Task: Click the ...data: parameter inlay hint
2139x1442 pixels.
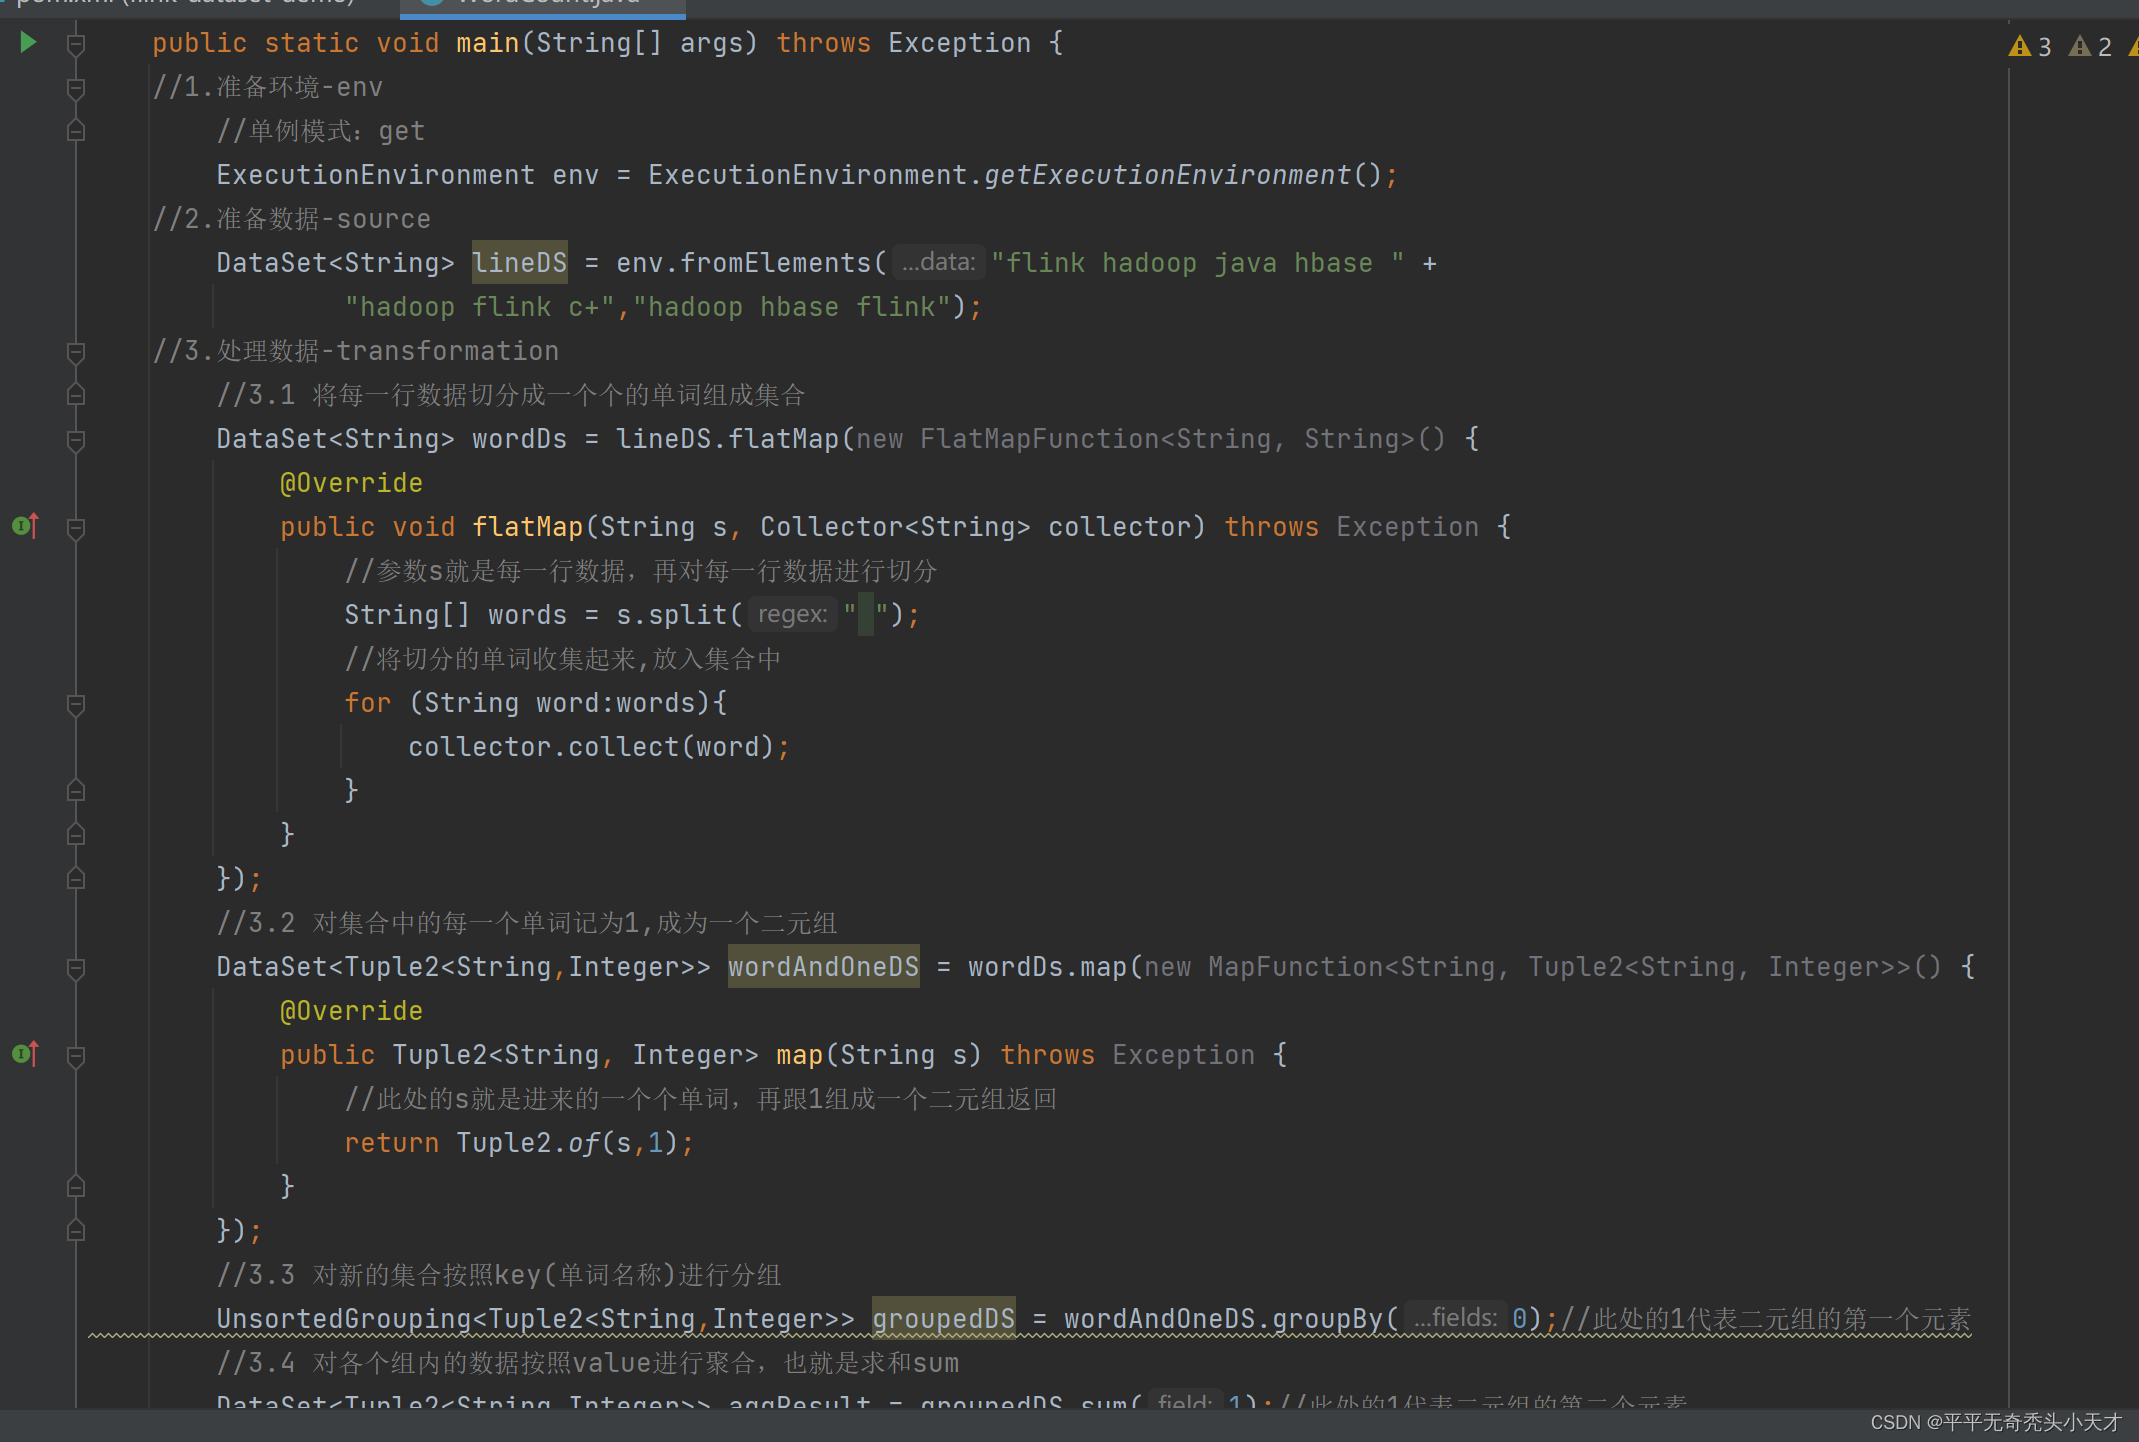Action: click(x=938, y=262)
